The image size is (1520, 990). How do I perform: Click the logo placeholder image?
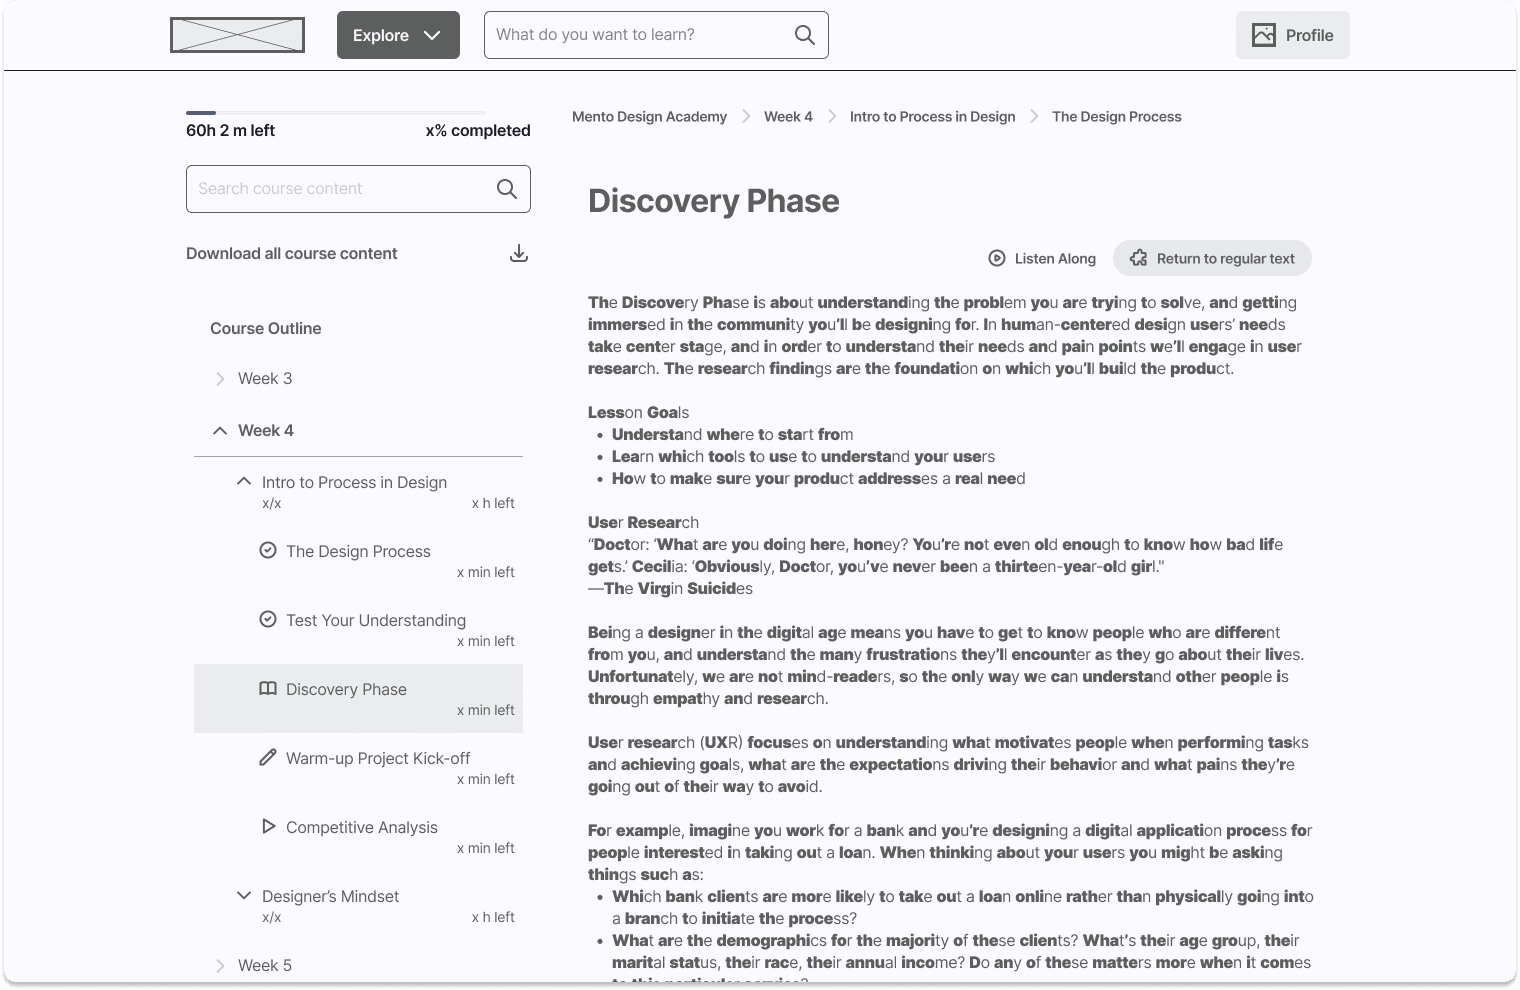click(237, 35)
